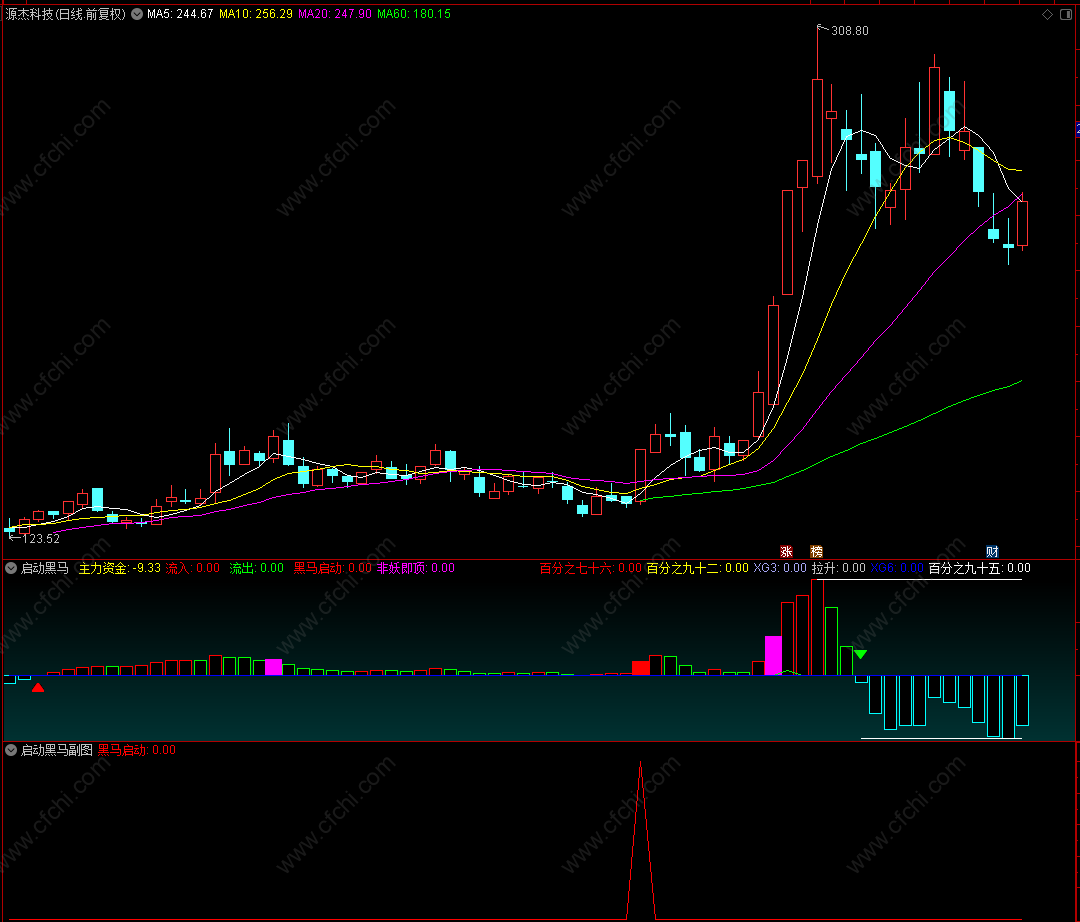Screen dimensions: 1080x922
Task: Click the XG3: 0.00 value
Action: 780,568
